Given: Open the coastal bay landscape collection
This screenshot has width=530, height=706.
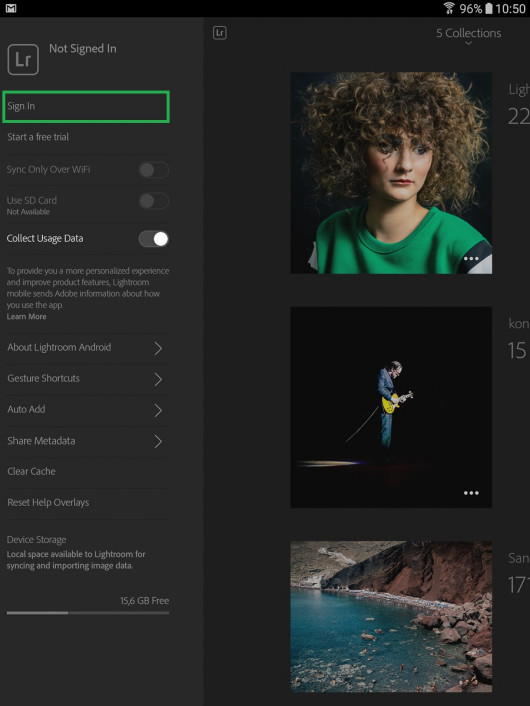Looking at the screenshot, I should pyautogui.click(x=391, y=616).
